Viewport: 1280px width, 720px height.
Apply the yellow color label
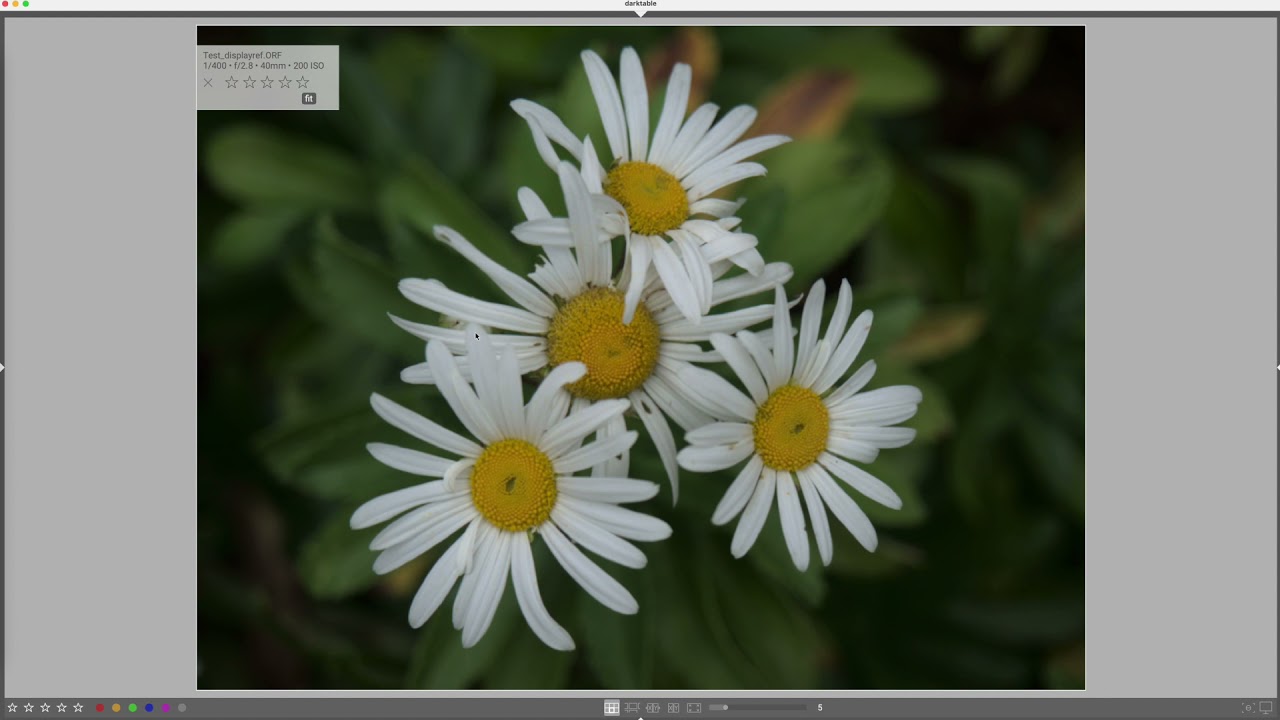click(116, 708)
